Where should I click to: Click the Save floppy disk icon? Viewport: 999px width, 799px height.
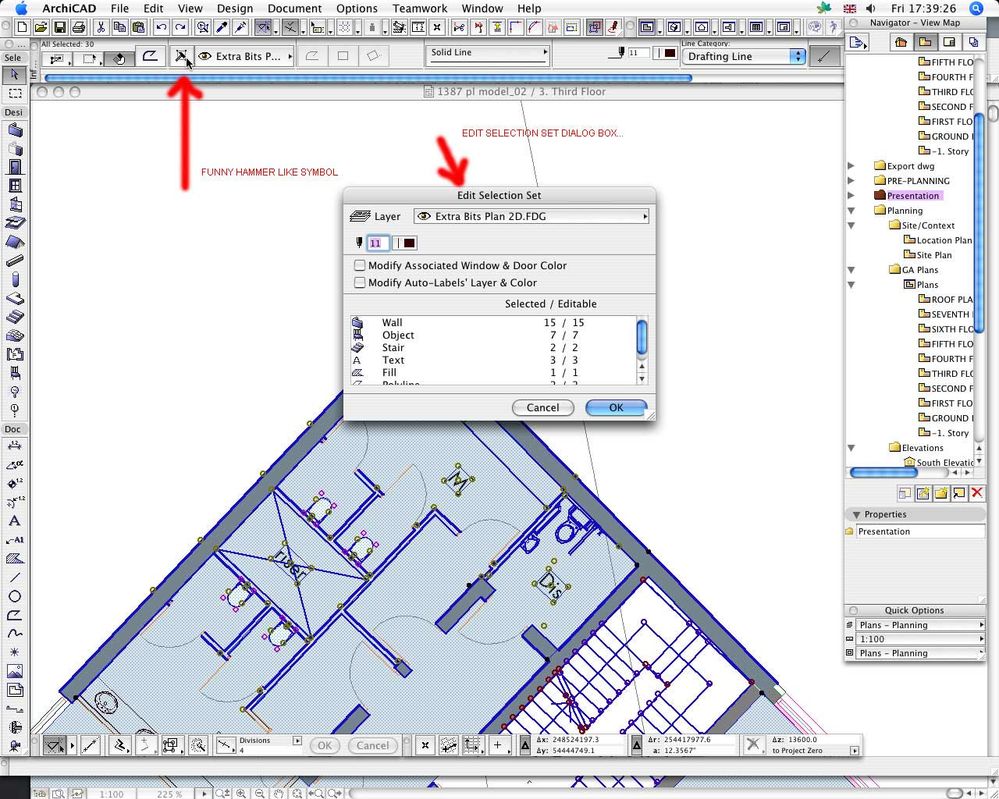[x=60, y=27]
